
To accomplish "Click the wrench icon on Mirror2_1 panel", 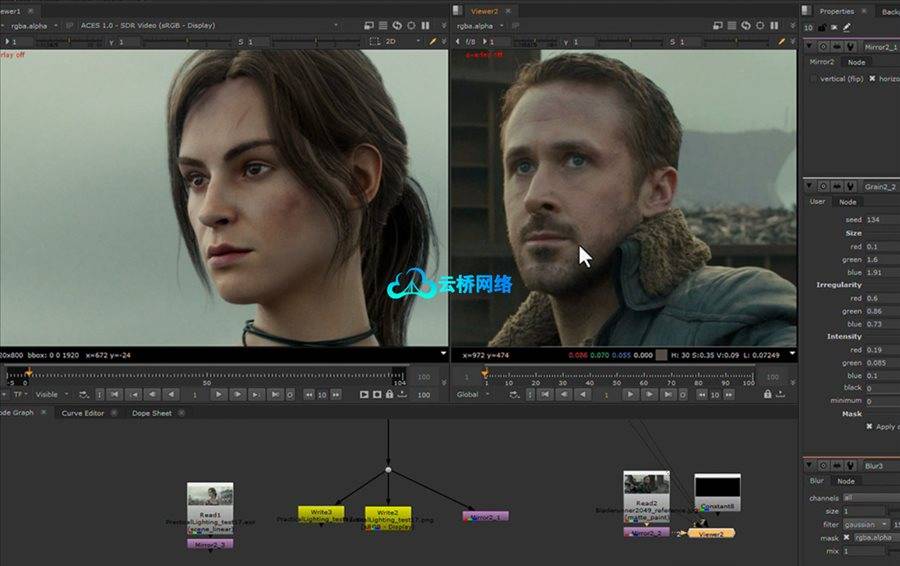I will (x=849, y=46).
